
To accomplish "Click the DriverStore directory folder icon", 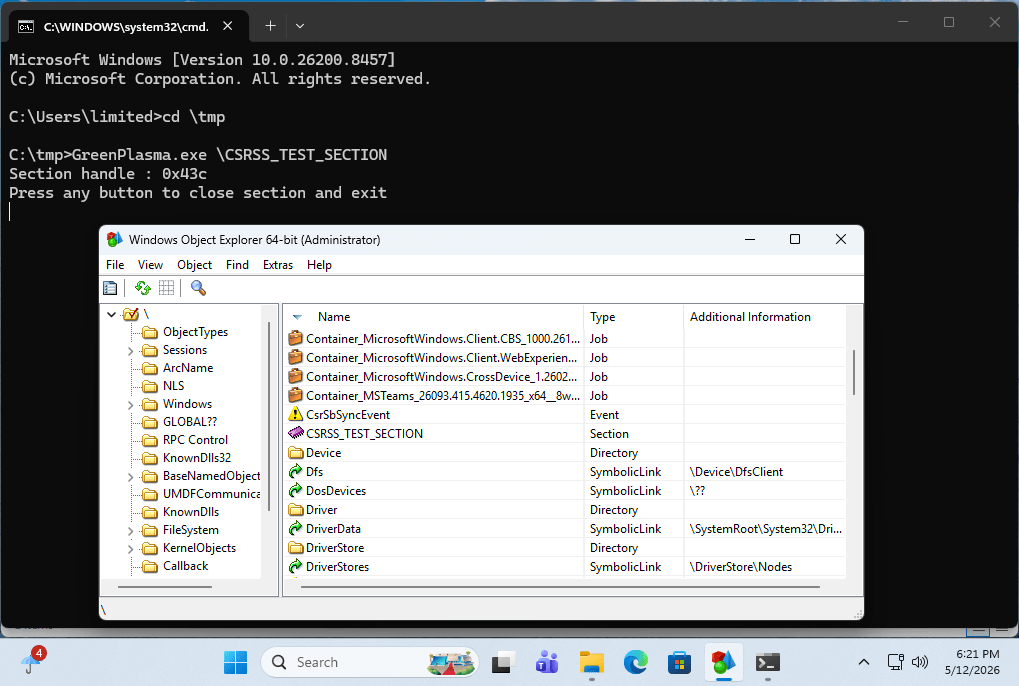I will pyautogui.click(x=296, y=548).
